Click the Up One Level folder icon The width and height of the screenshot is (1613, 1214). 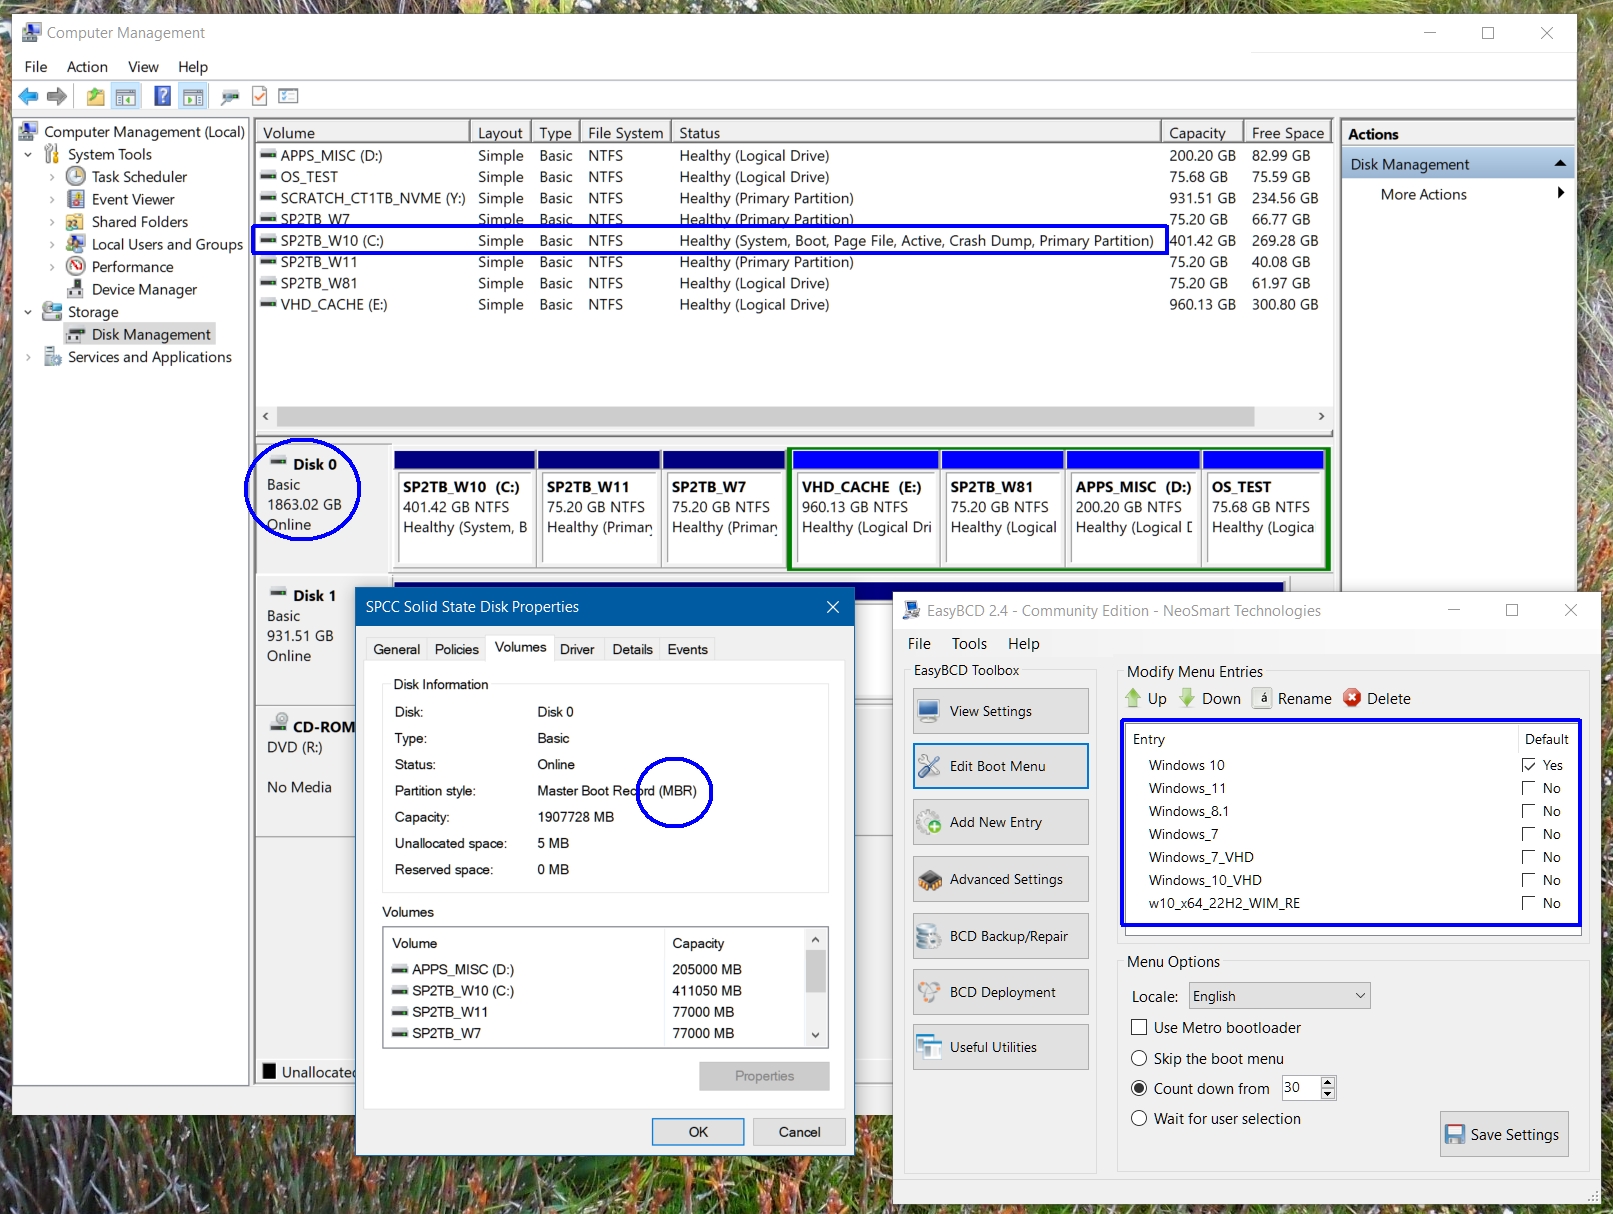pos(95,96)
